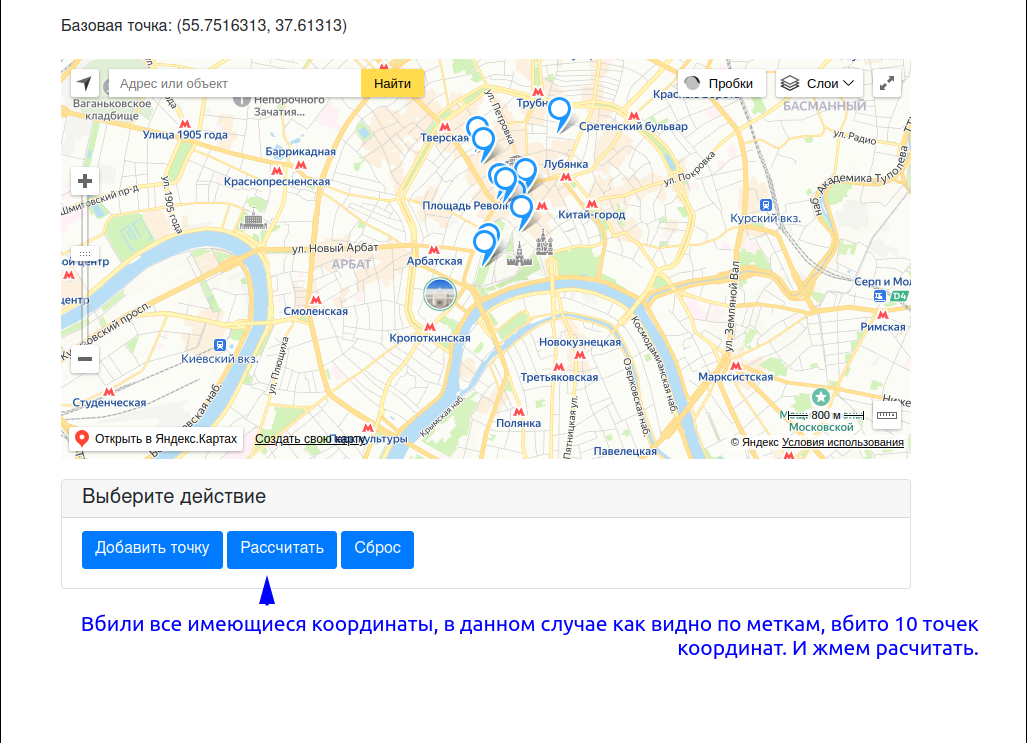This screenshot has width=1027, height=743.
Task: Click the Kremlin cathedral landmark icon
Action: [x=544, y=243]
